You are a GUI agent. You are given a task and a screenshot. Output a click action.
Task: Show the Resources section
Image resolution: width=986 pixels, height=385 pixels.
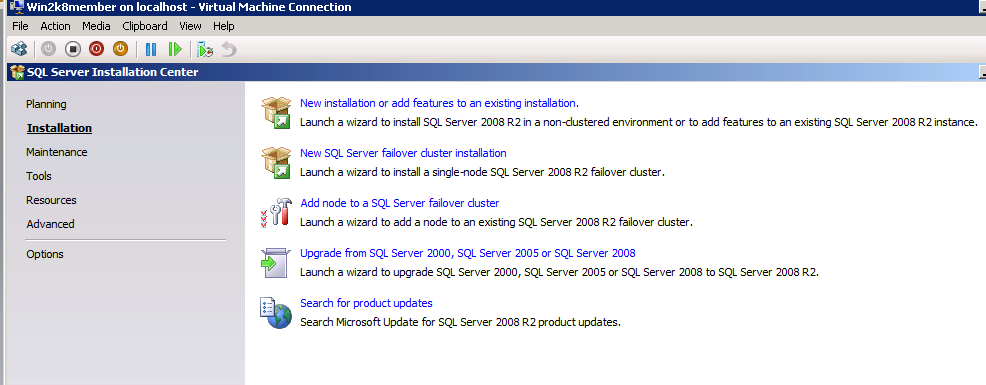click(51, 199)
